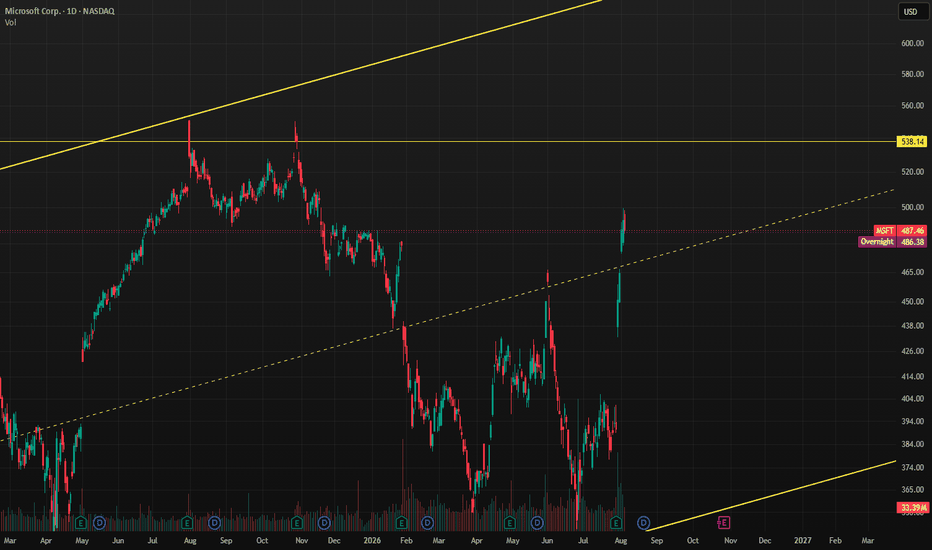Select the upper solid yellow trendline
The width and height of the screenshot is (932, 550).
point(301,86)
